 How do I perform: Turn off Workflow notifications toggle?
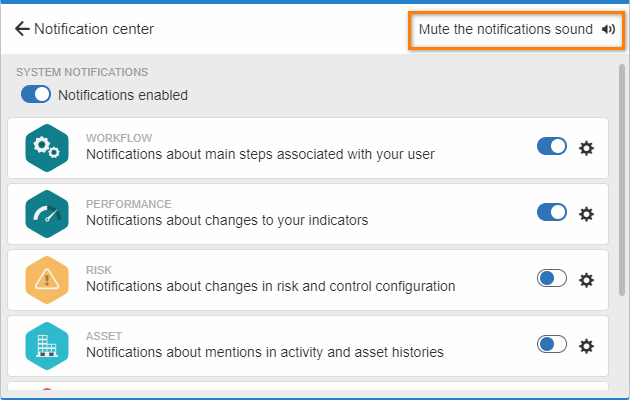point(552,146)
